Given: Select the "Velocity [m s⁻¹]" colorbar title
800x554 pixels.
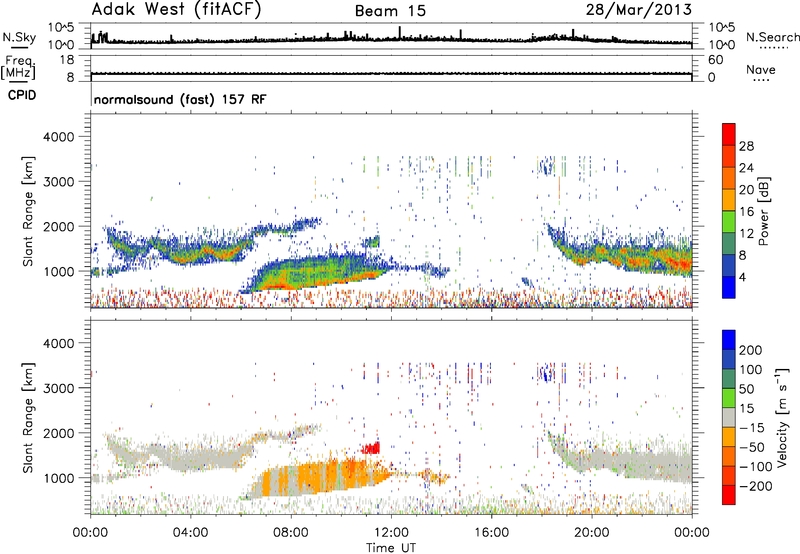Looking at the screenshot, I should click(783, 417).
